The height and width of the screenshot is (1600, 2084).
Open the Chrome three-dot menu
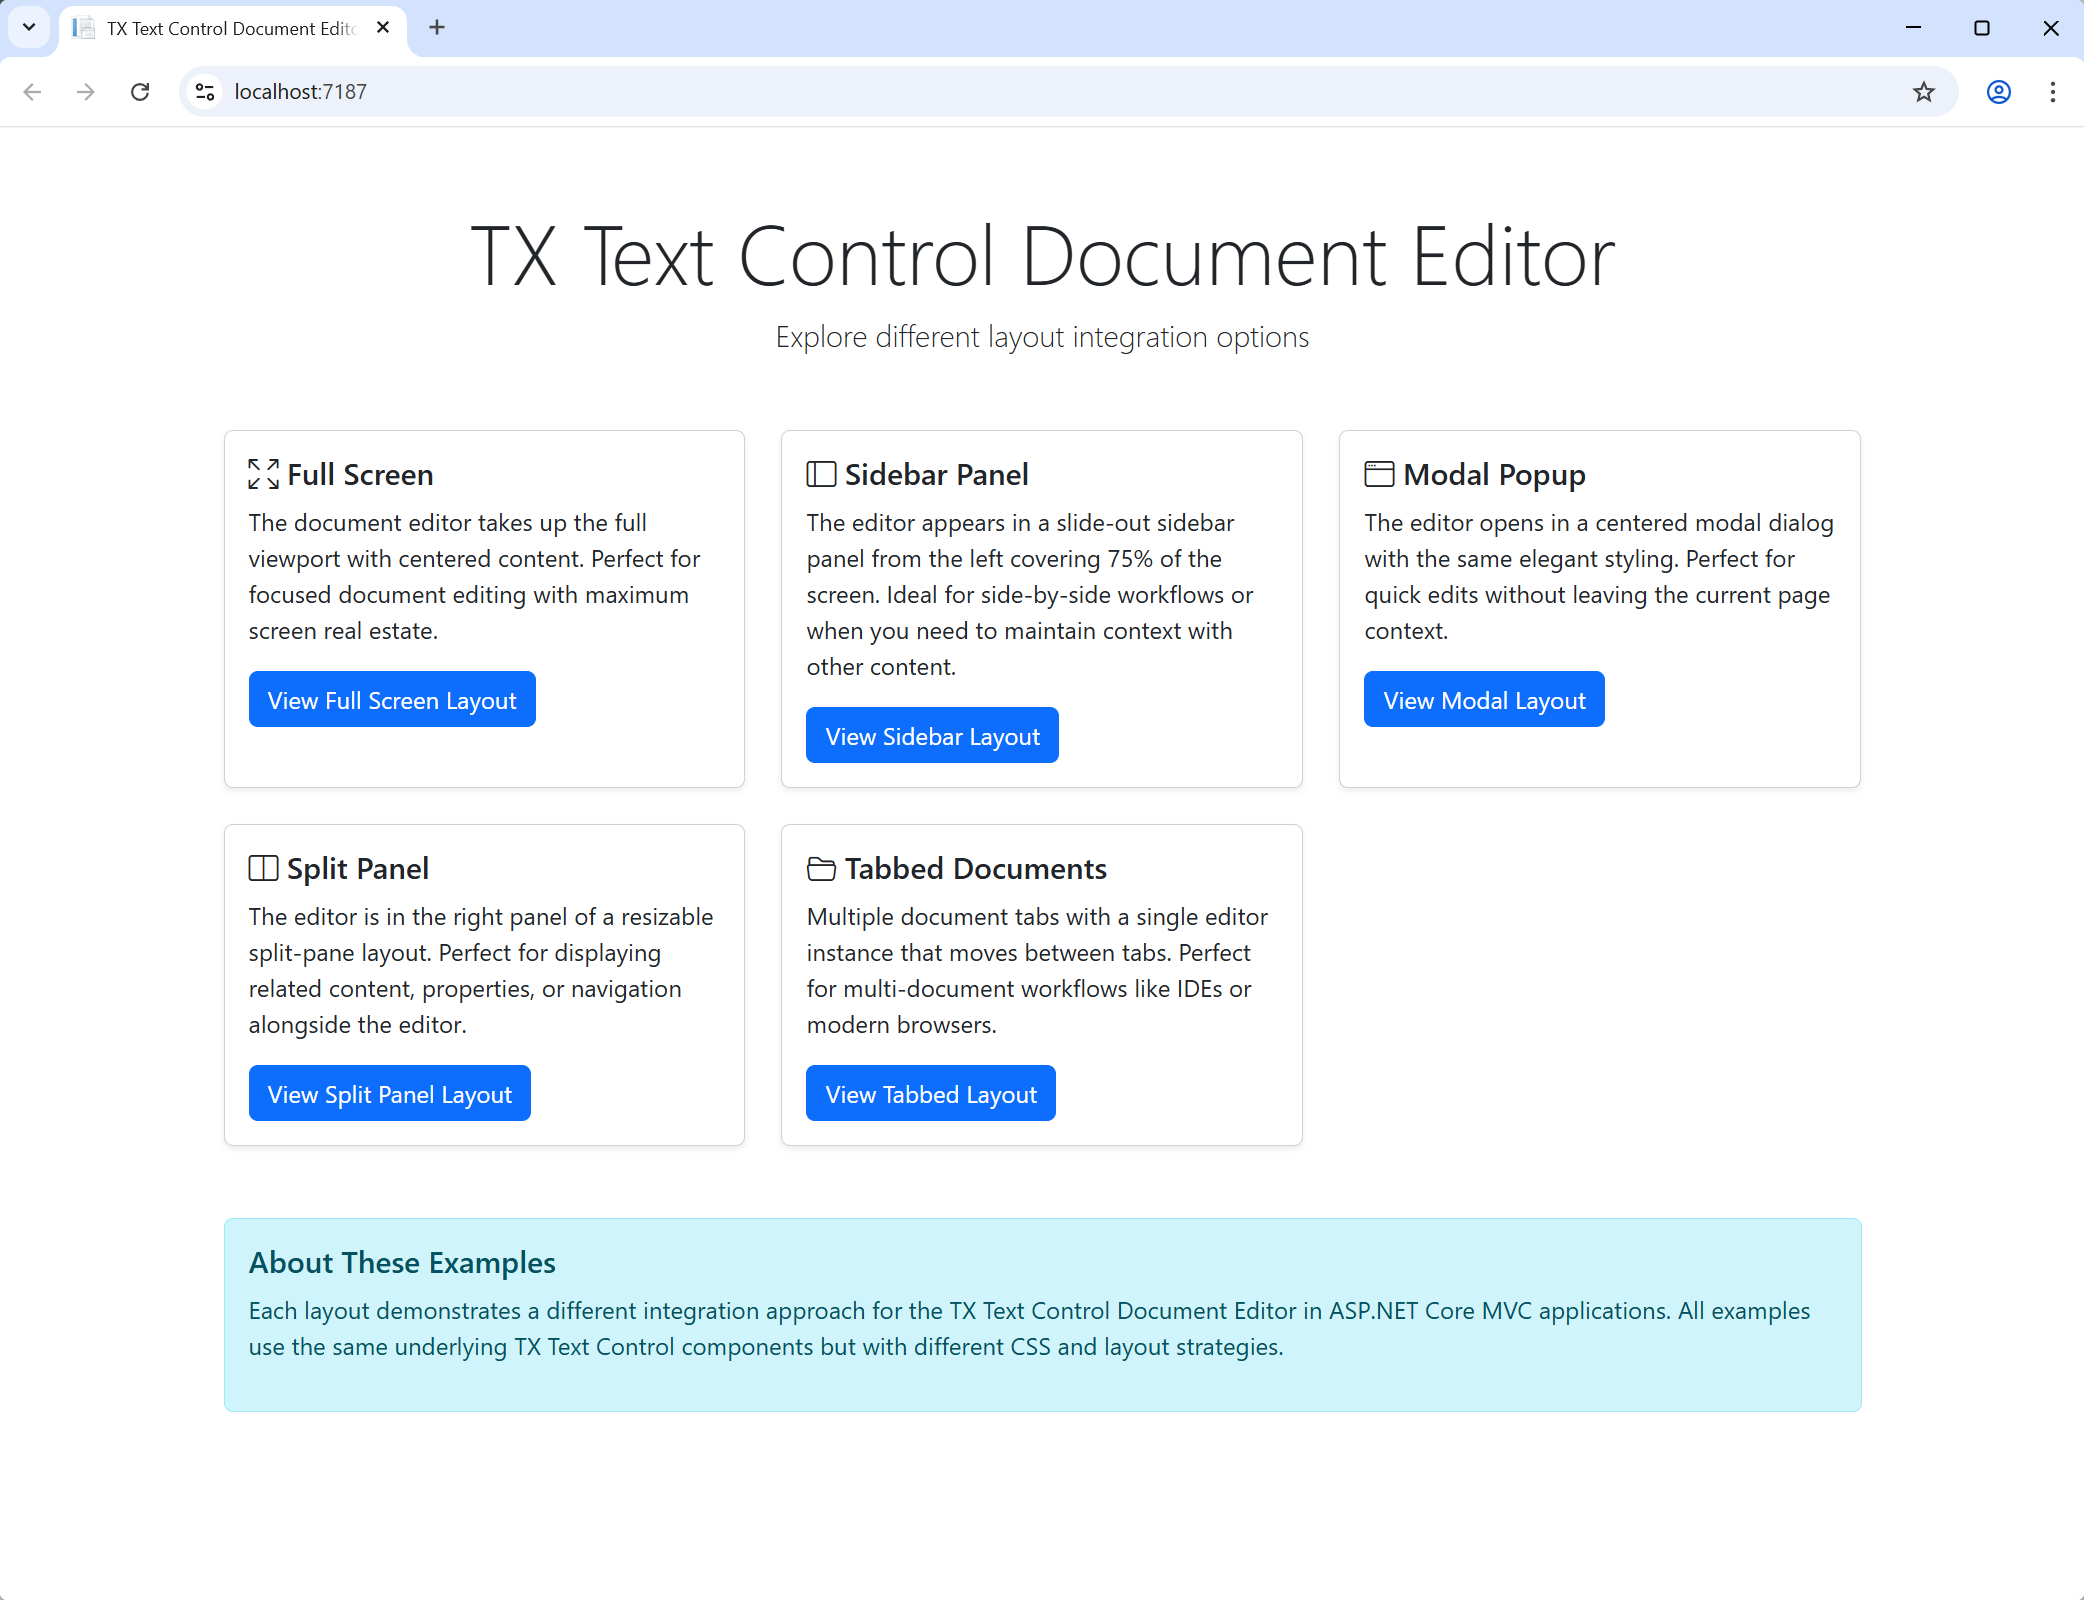(x=2051, y=91)
